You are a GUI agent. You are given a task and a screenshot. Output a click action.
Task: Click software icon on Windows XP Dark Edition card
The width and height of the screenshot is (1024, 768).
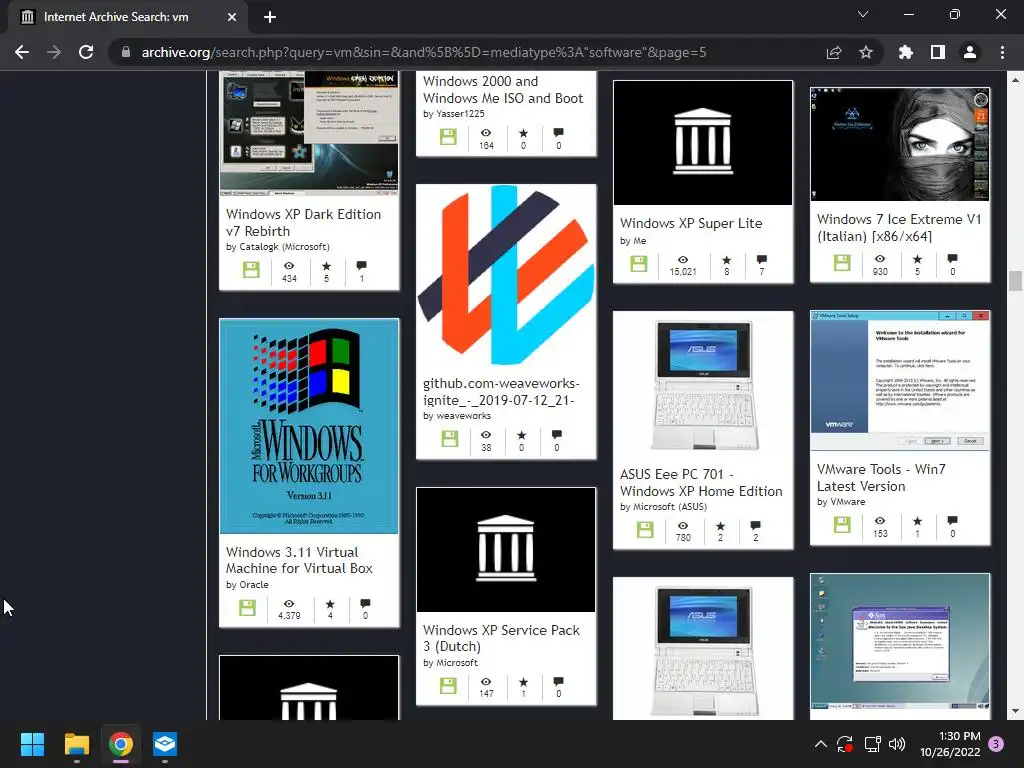pos(251,270)
